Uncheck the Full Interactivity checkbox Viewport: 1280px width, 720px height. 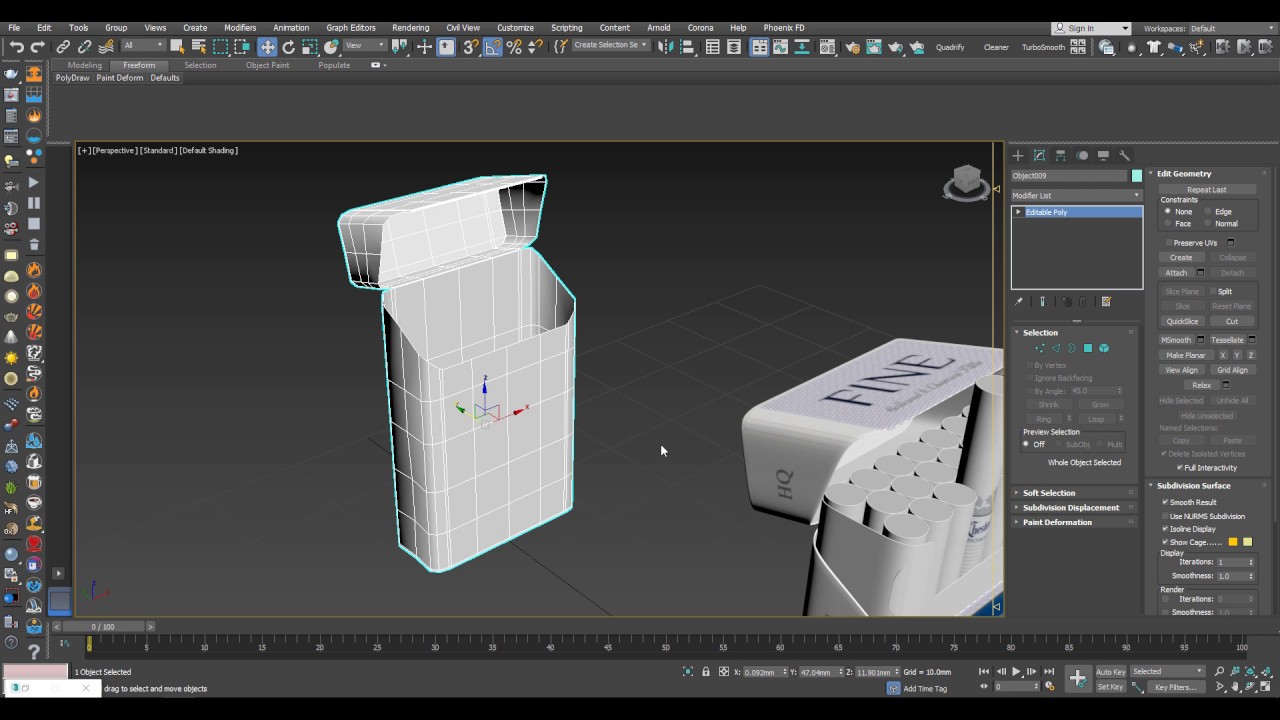click(x=1180, y=468)
